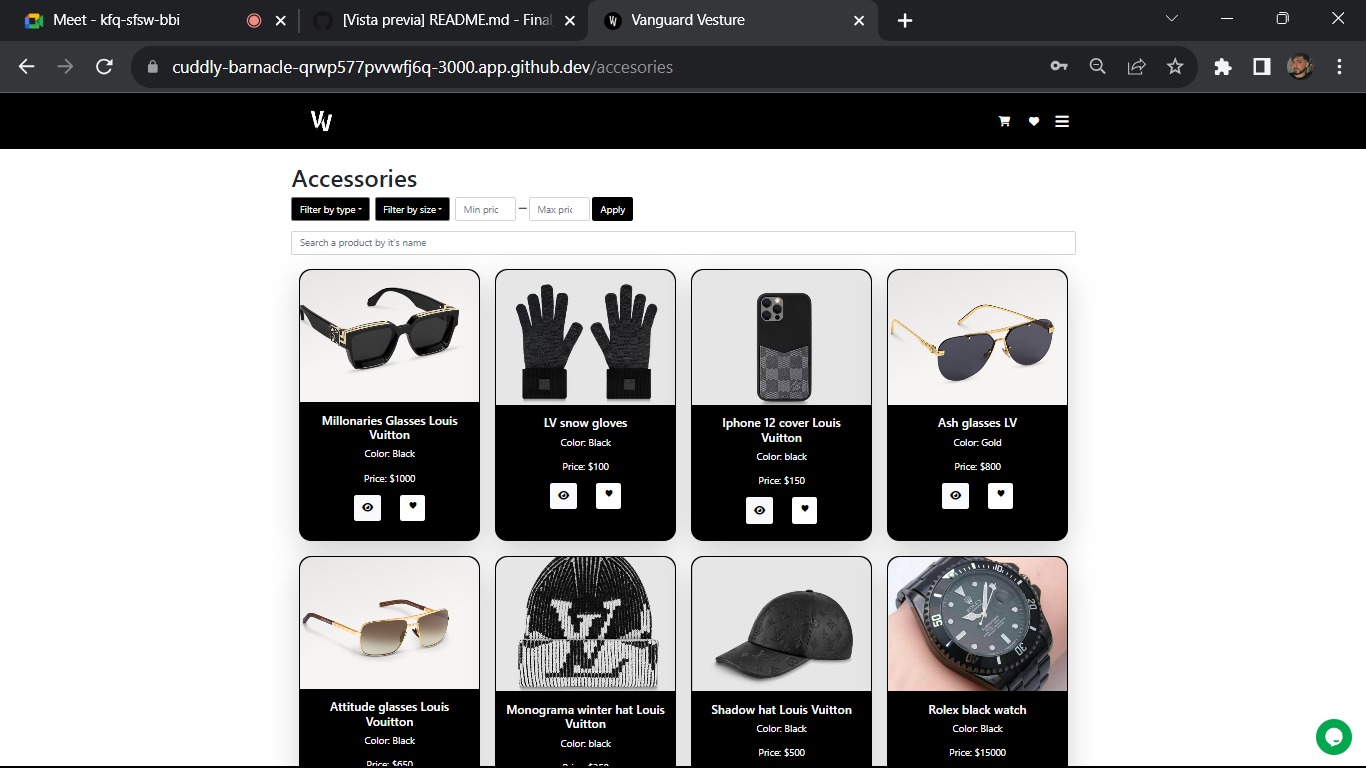
Task: Click the 'Price: $1000' text
Action: coord(389,479)
